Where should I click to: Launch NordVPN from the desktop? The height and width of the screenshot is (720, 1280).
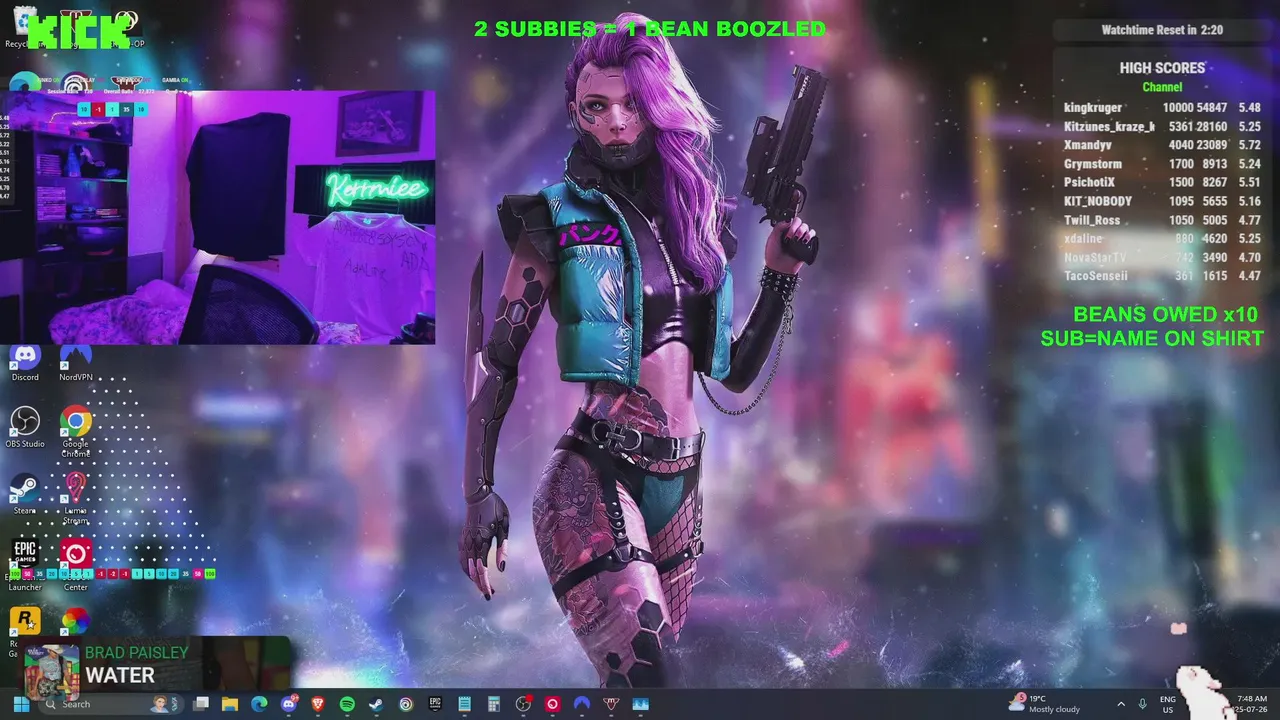76,362
